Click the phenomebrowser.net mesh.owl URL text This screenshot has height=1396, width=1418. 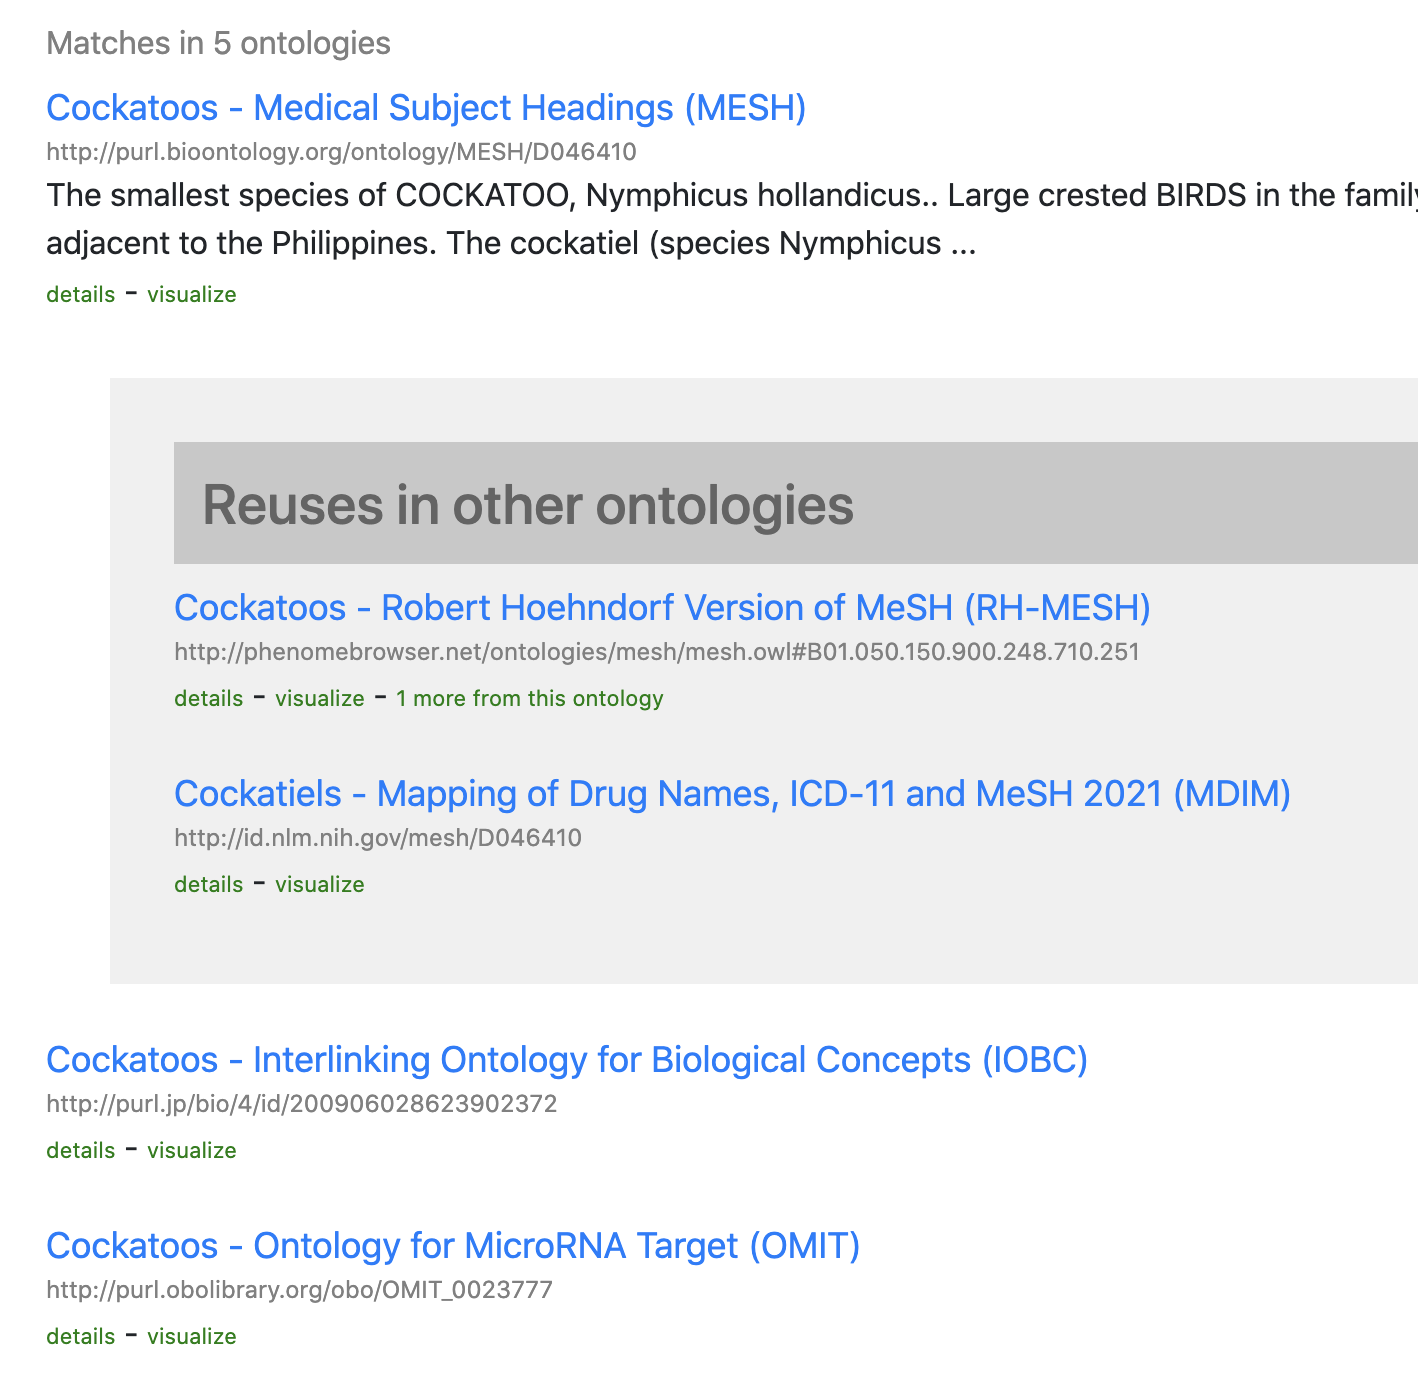tap(656, 653)
